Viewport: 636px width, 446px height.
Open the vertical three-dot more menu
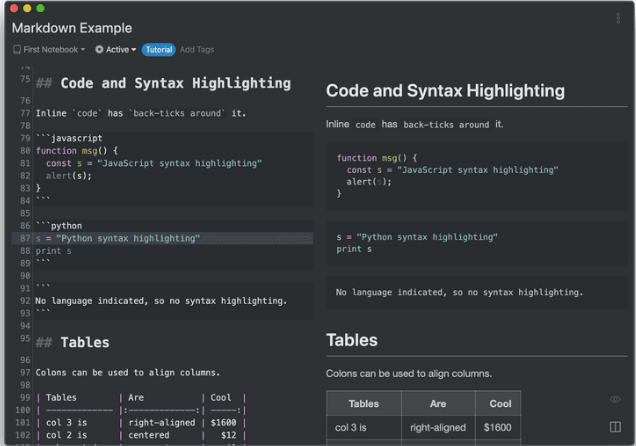tap(618, 18)
